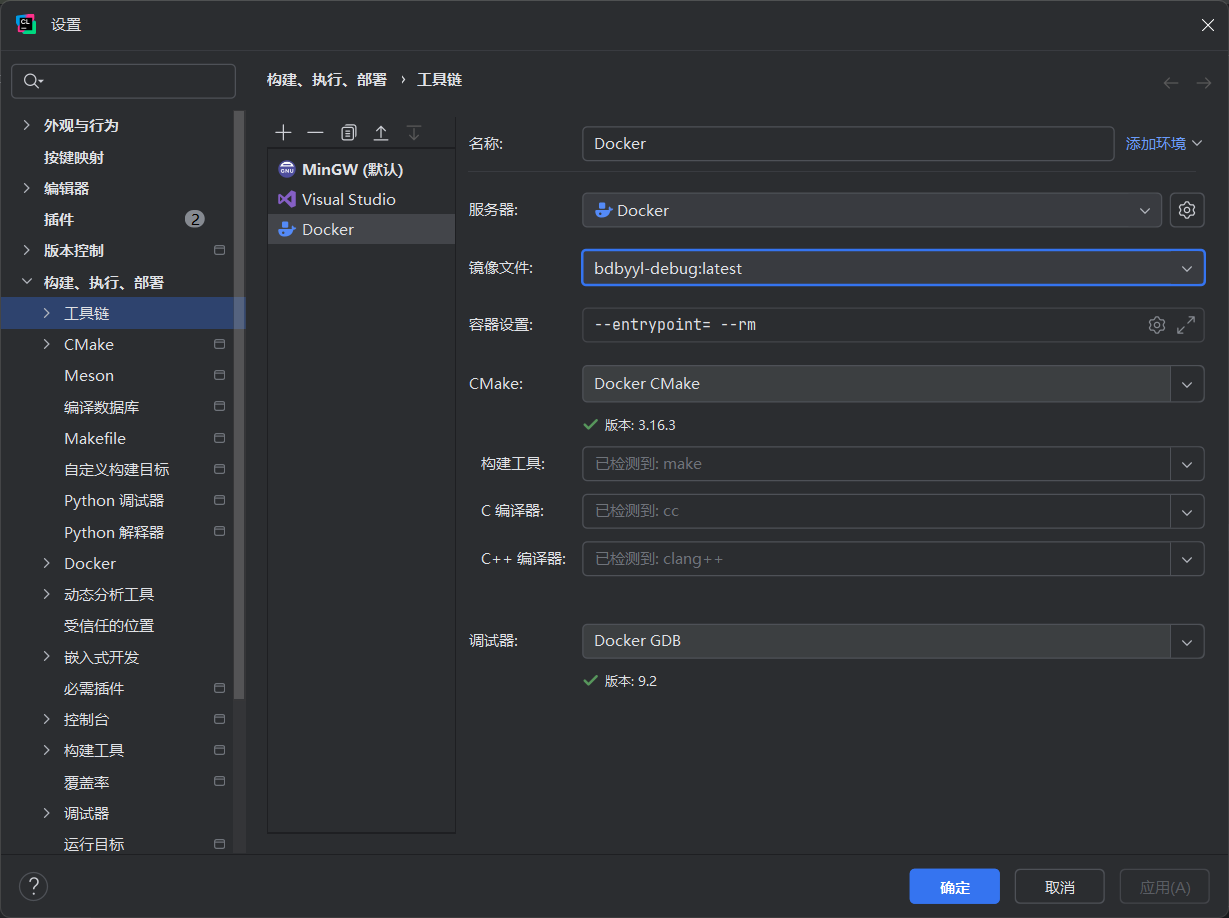Viewport: 1229px width, 918px height.
Task: Open the image file dropdown
Action: 1186,268
